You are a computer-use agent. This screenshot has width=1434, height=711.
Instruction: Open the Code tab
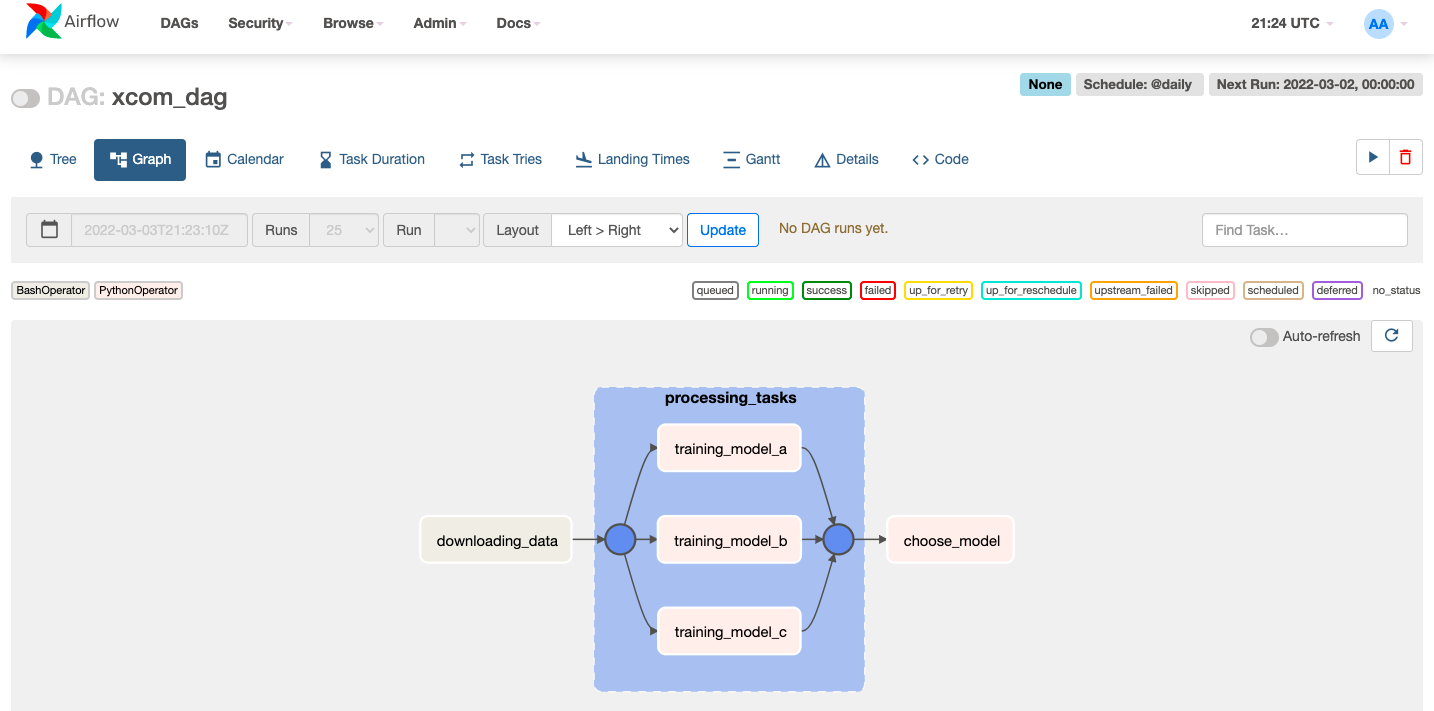coord(940,159)
